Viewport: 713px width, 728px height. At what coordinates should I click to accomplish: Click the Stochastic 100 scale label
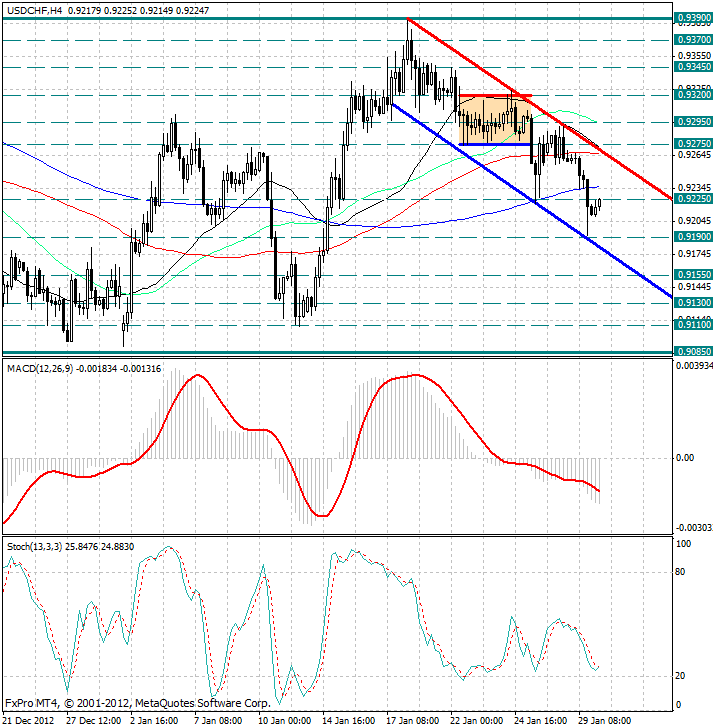pyautogui.click(x=683, y=544)
